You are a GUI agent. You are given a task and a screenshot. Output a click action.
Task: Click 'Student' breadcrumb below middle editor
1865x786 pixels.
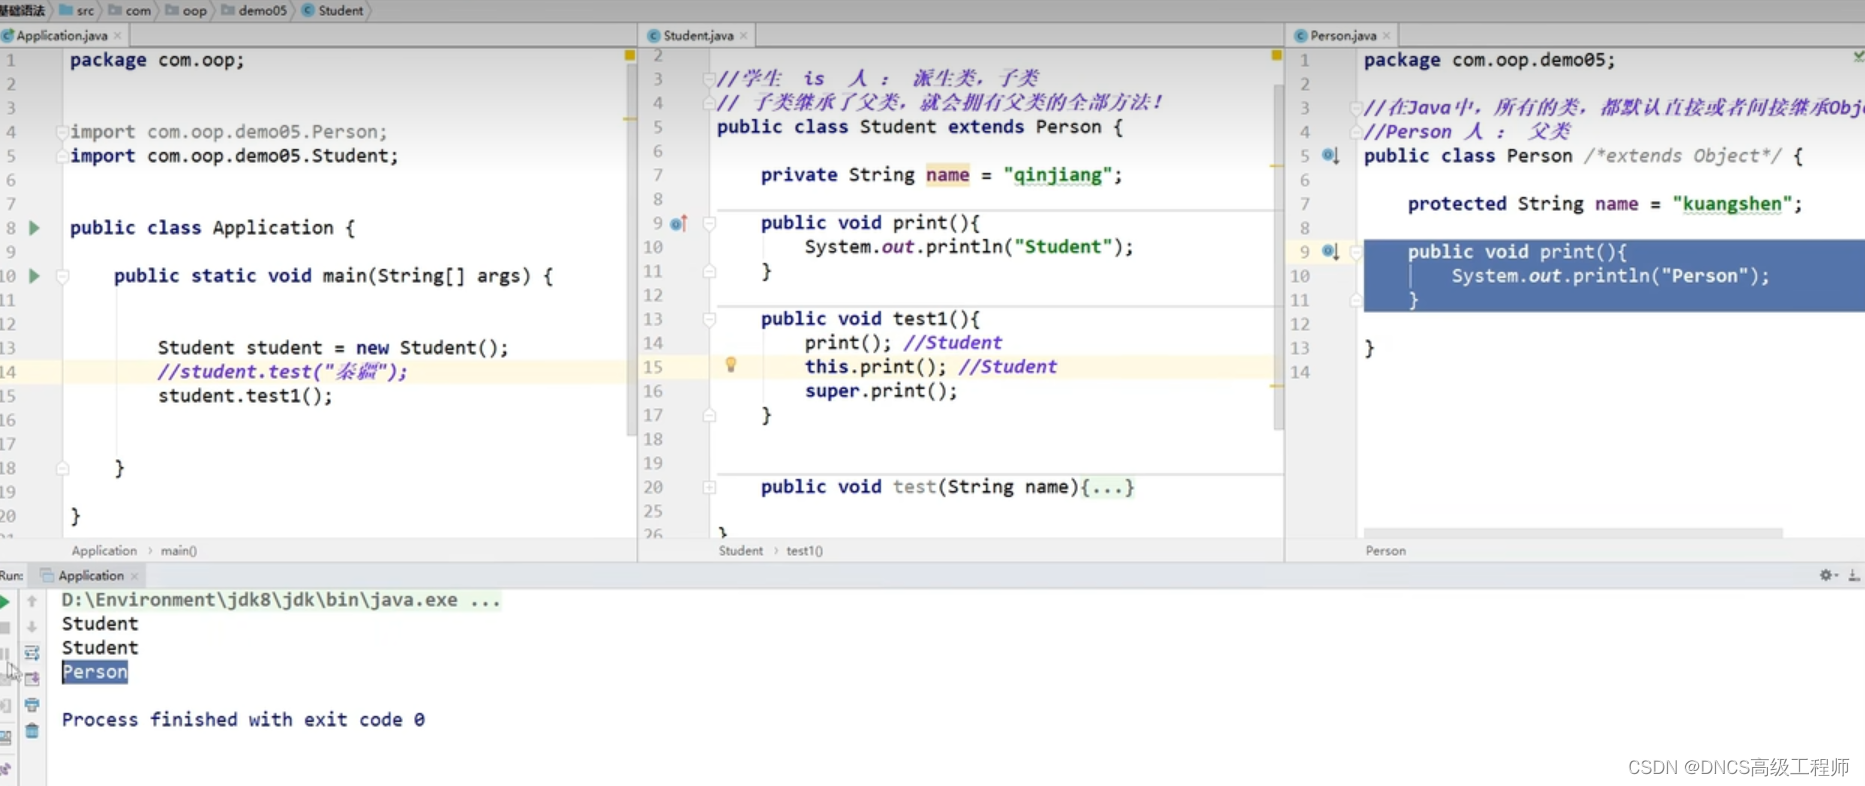point(740,551)
